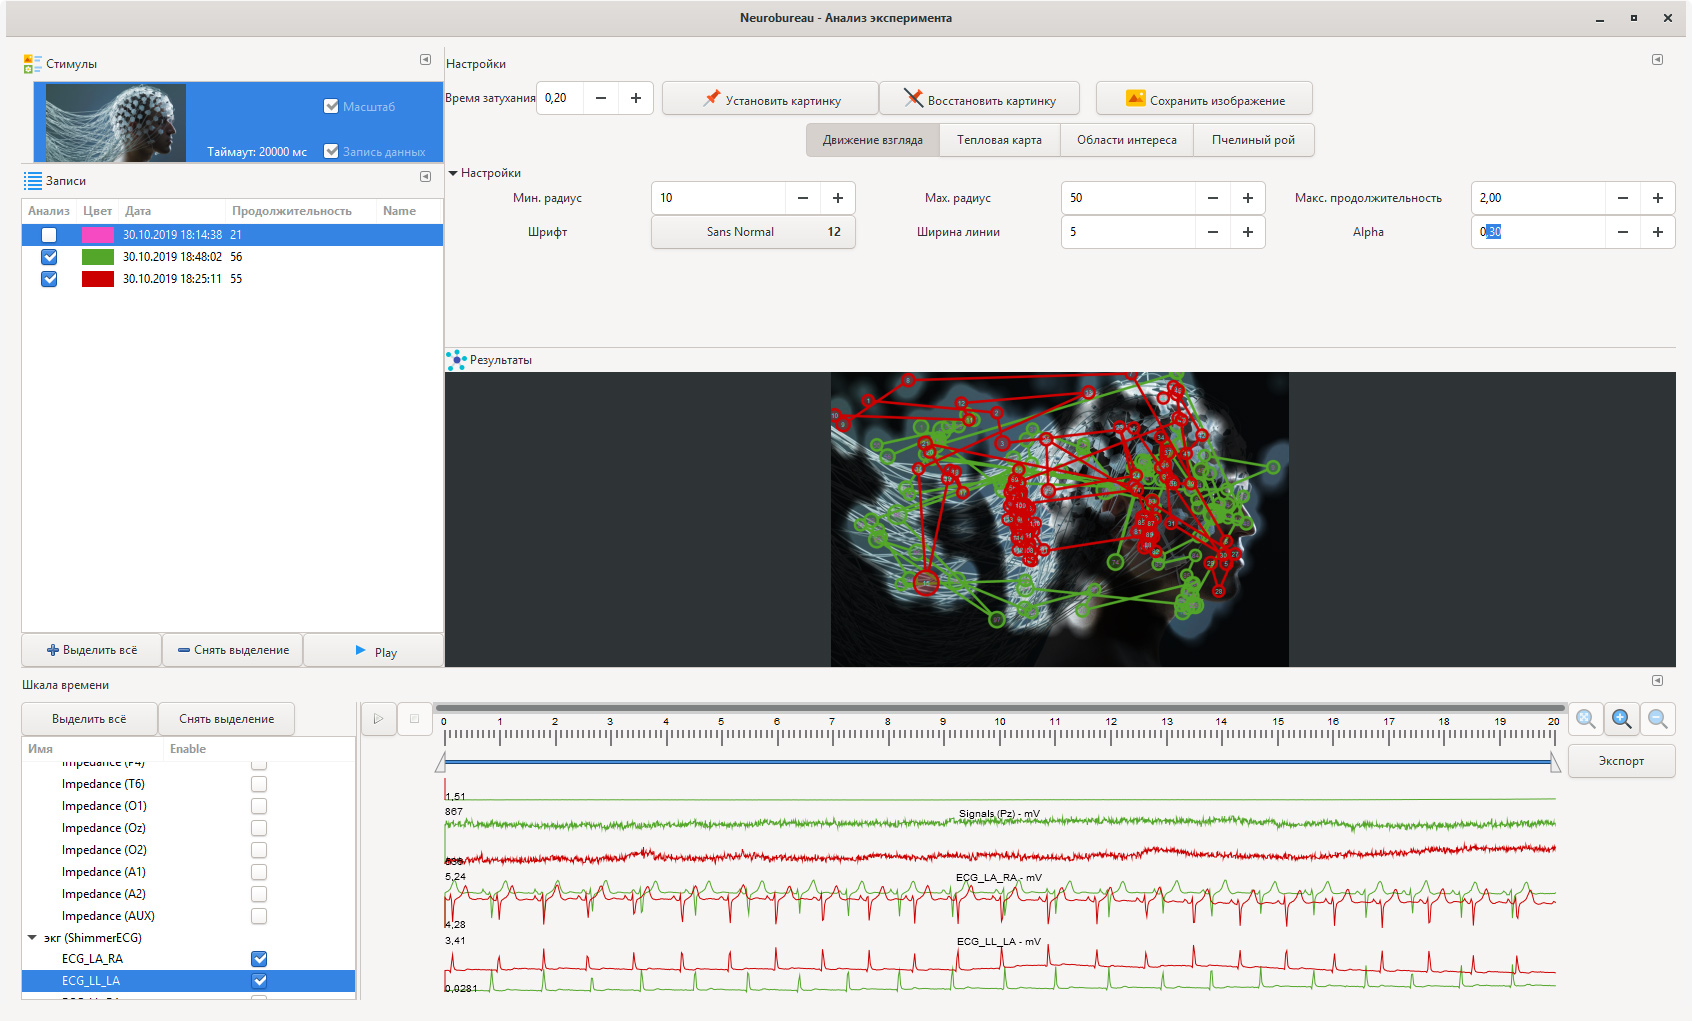
Task: Increase Макс. радиус with the plus button
Action: (1247, 198)
